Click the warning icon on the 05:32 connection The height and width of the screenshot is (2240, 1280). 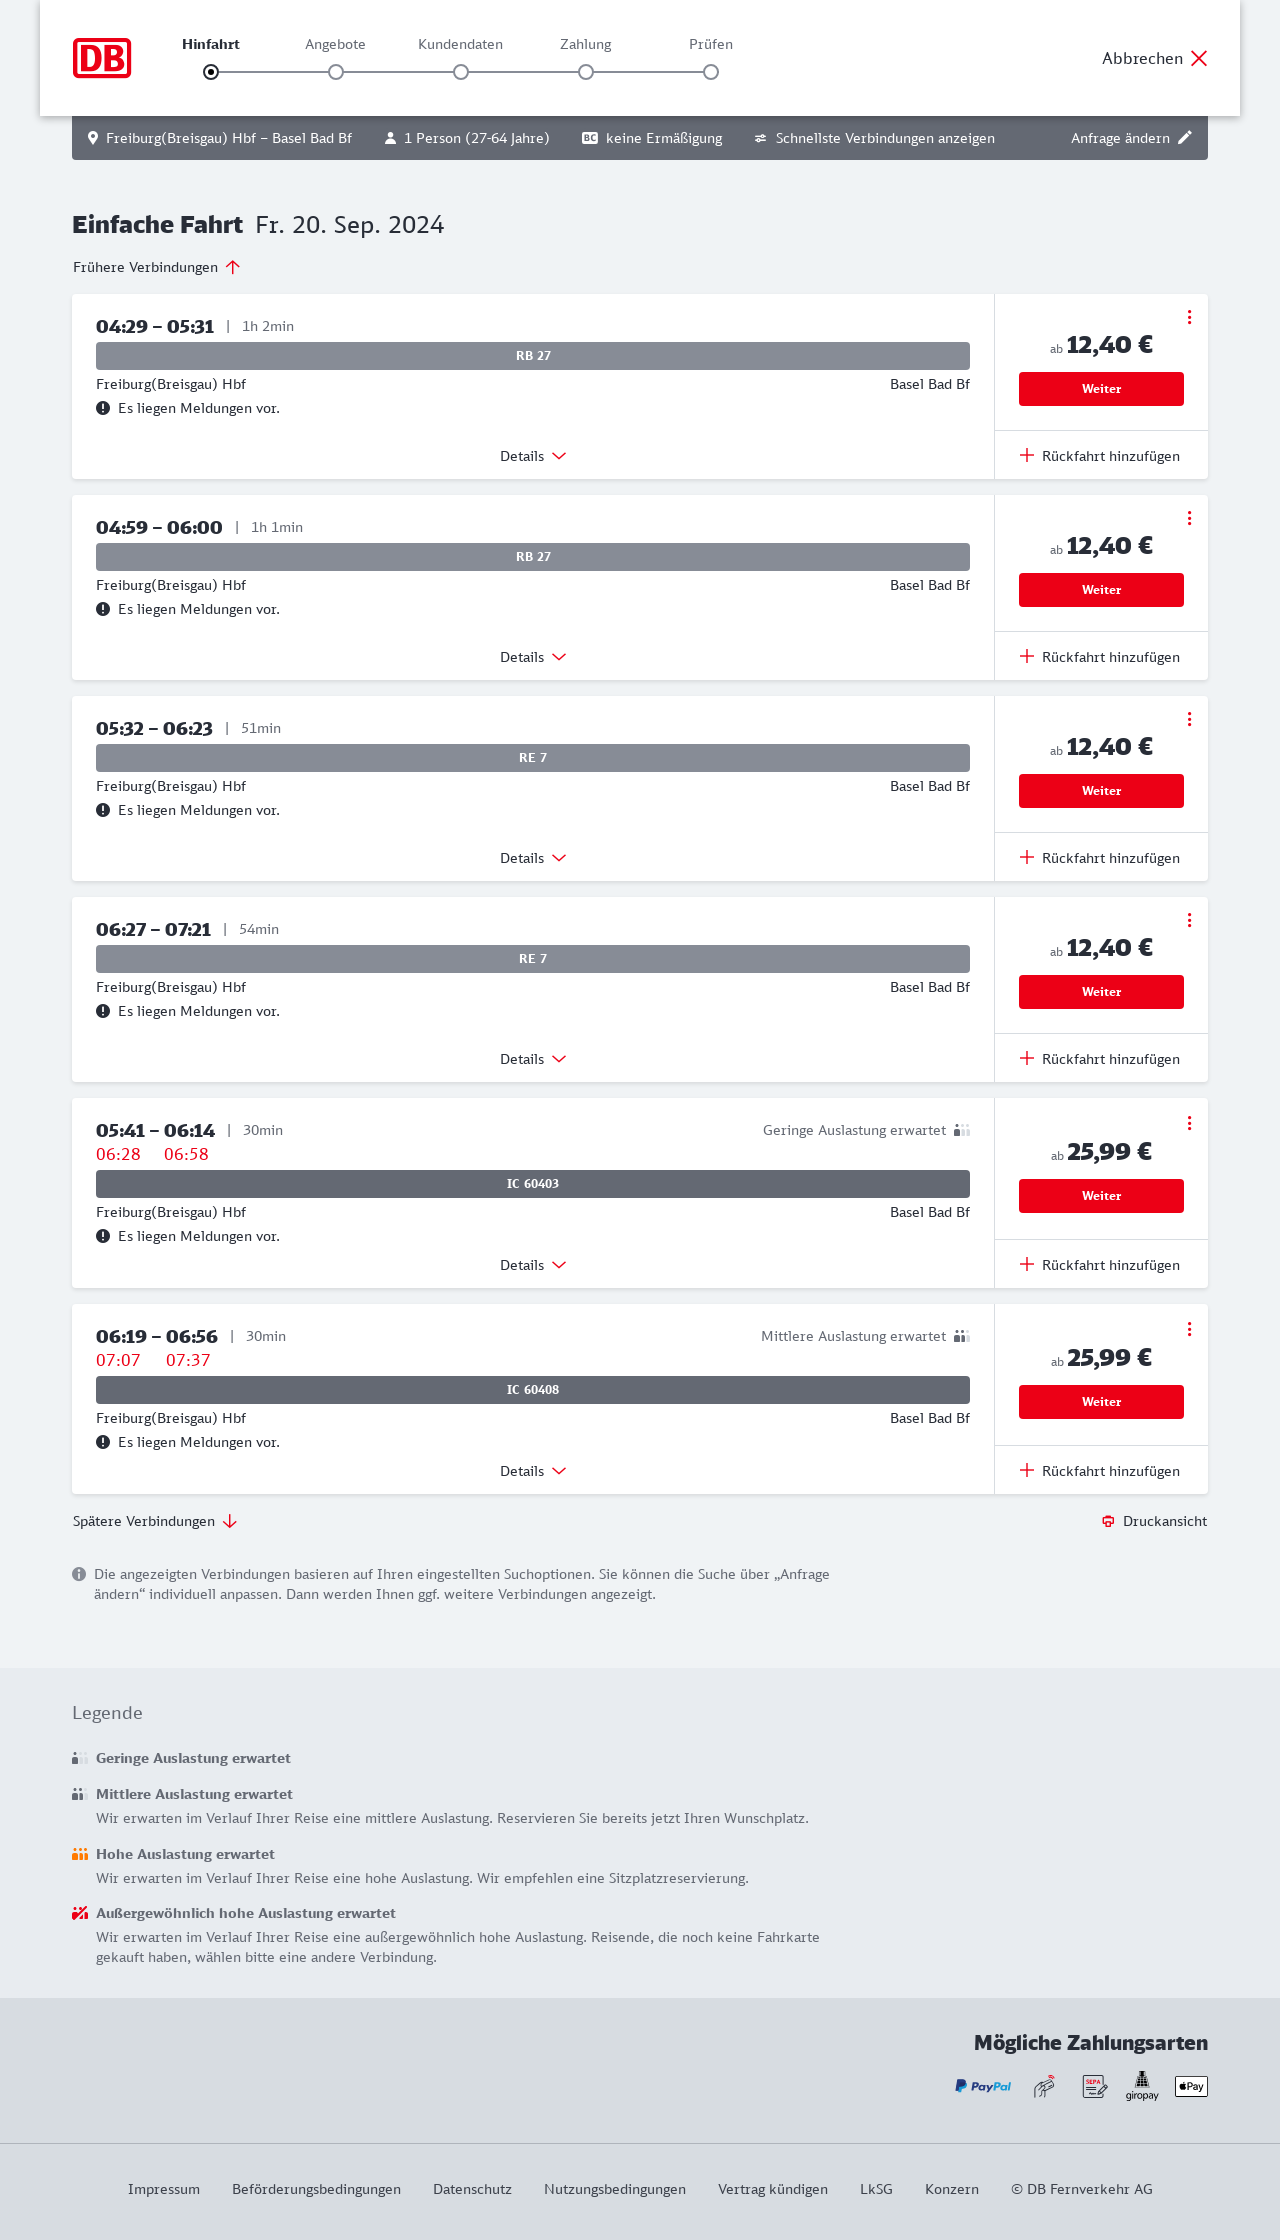tap(103, 810)
